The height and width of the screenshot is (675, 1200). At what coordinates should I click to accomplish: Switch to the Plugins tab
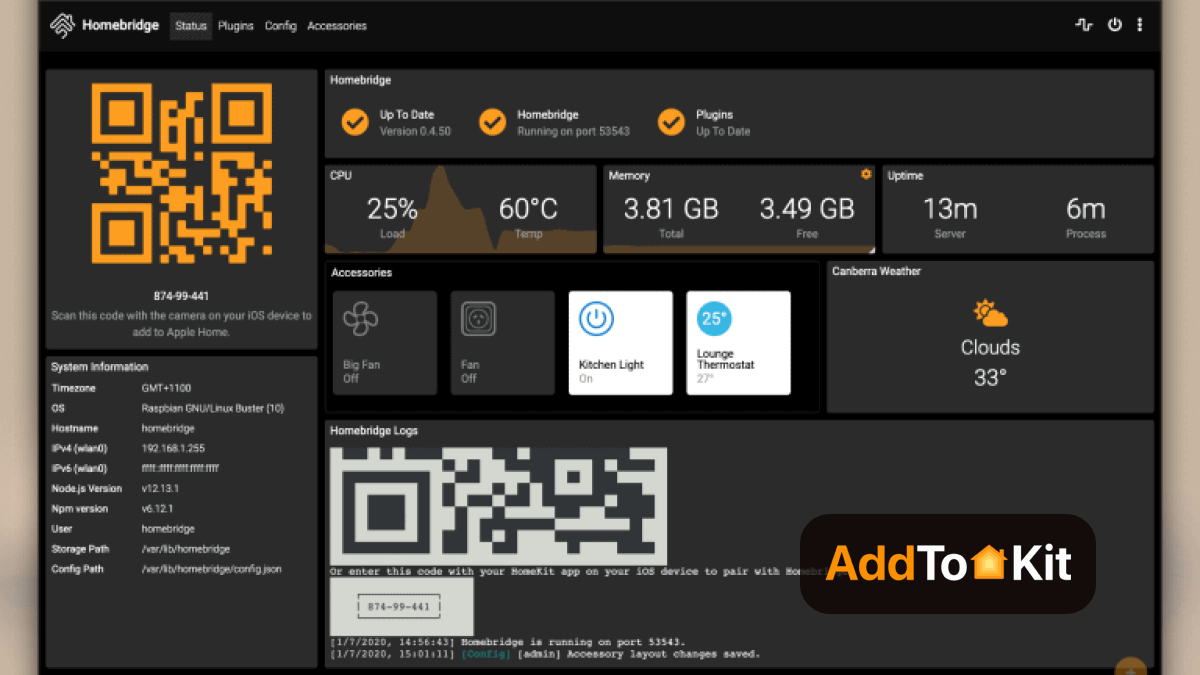[x=235, y=26]
